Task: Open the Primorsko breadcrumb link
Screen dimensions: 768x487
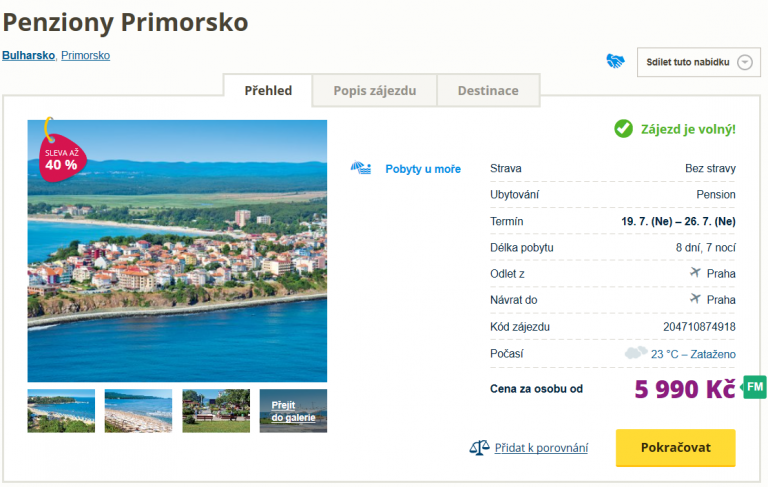Action: point(85,56)
